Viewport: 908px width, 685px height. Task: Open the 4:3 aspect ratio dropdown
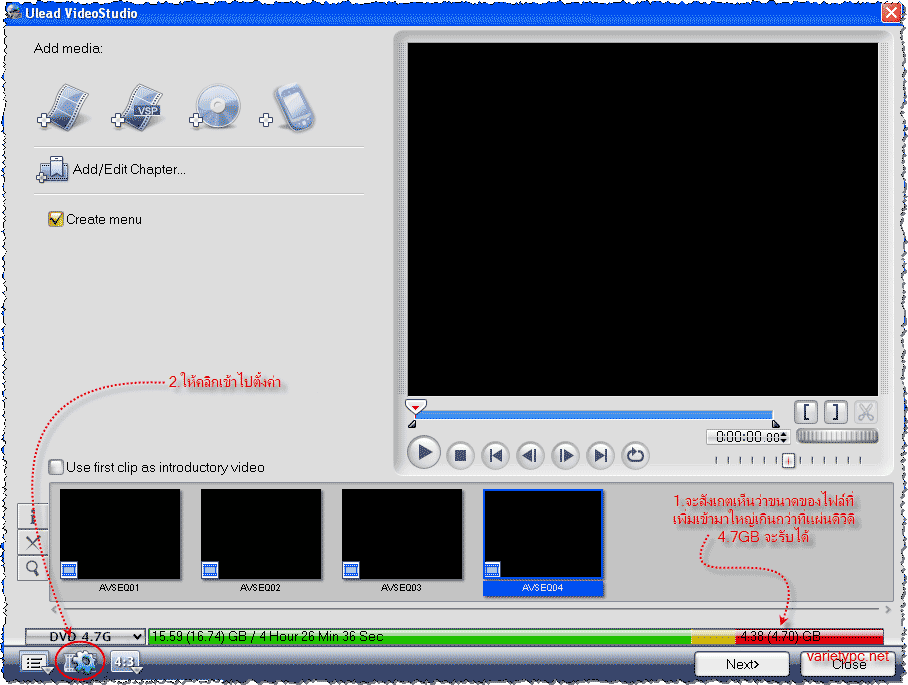point(126,662)
